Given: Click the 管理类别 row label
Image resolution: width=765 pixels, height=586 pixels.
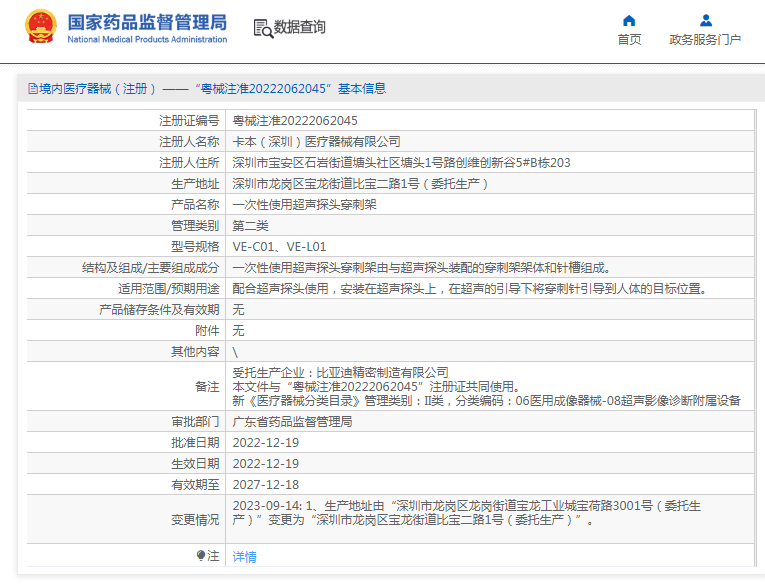Looking at the screenshot, I should [x=195, y=225].
